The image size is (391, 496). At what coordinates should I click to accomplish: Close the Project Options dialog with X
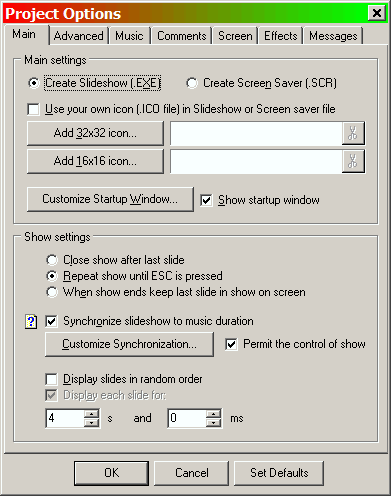coord(377,13)
